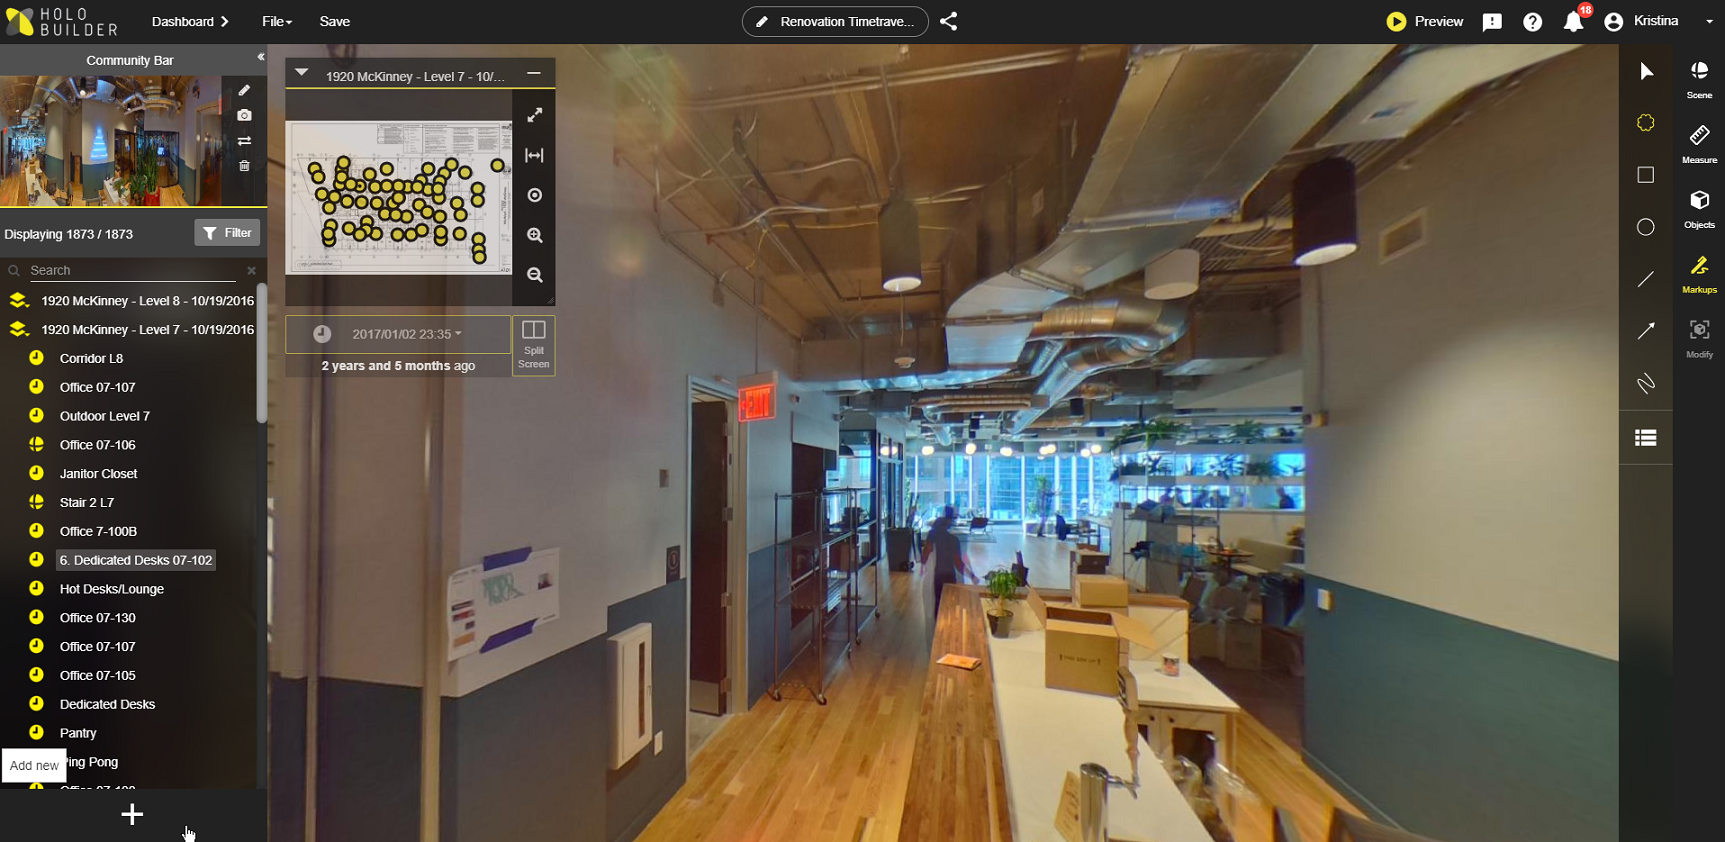This screenshot has width=1725, height=842.
Task: Focus the scene Search field
Action: 135,270
